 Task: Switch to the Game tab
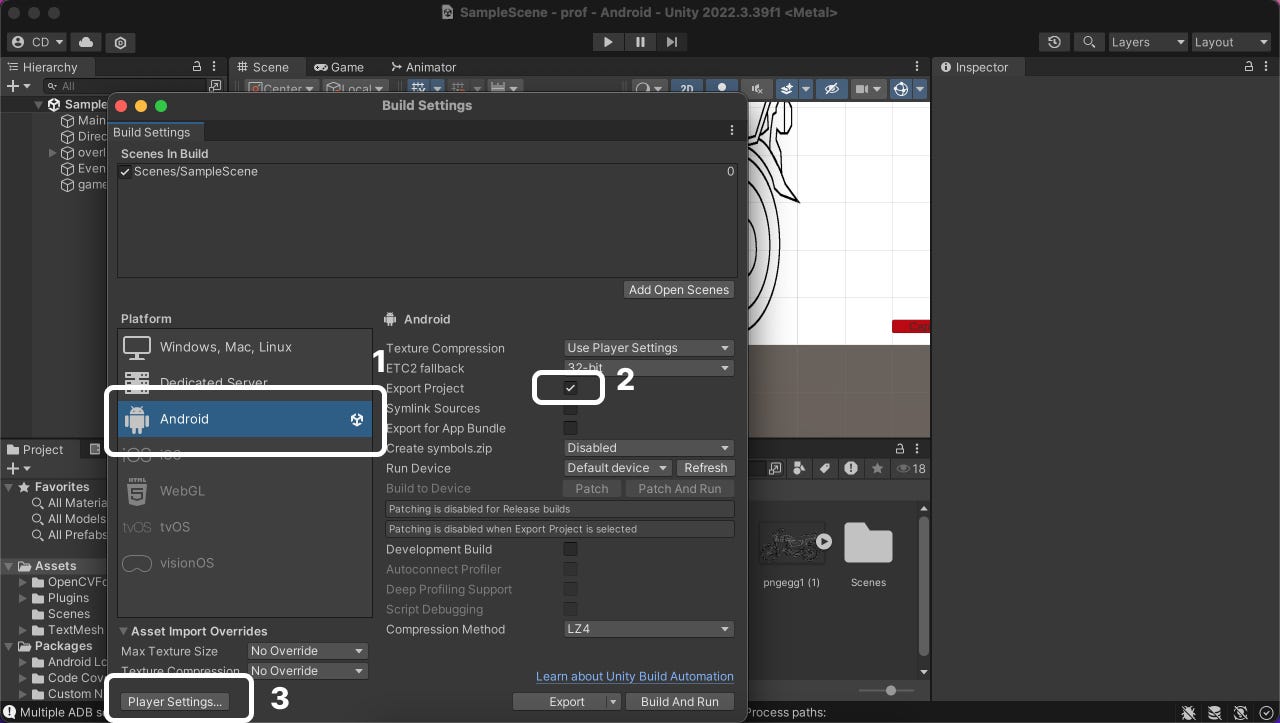(x=339, y=67)
